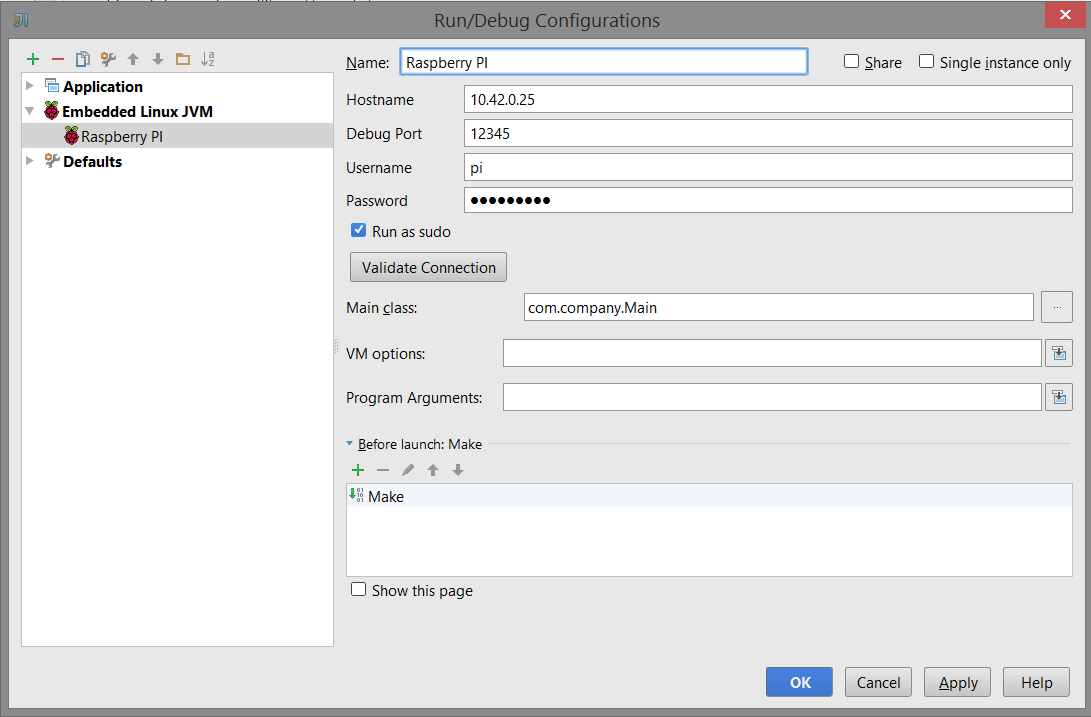Click into the Username field

(768, 167)
